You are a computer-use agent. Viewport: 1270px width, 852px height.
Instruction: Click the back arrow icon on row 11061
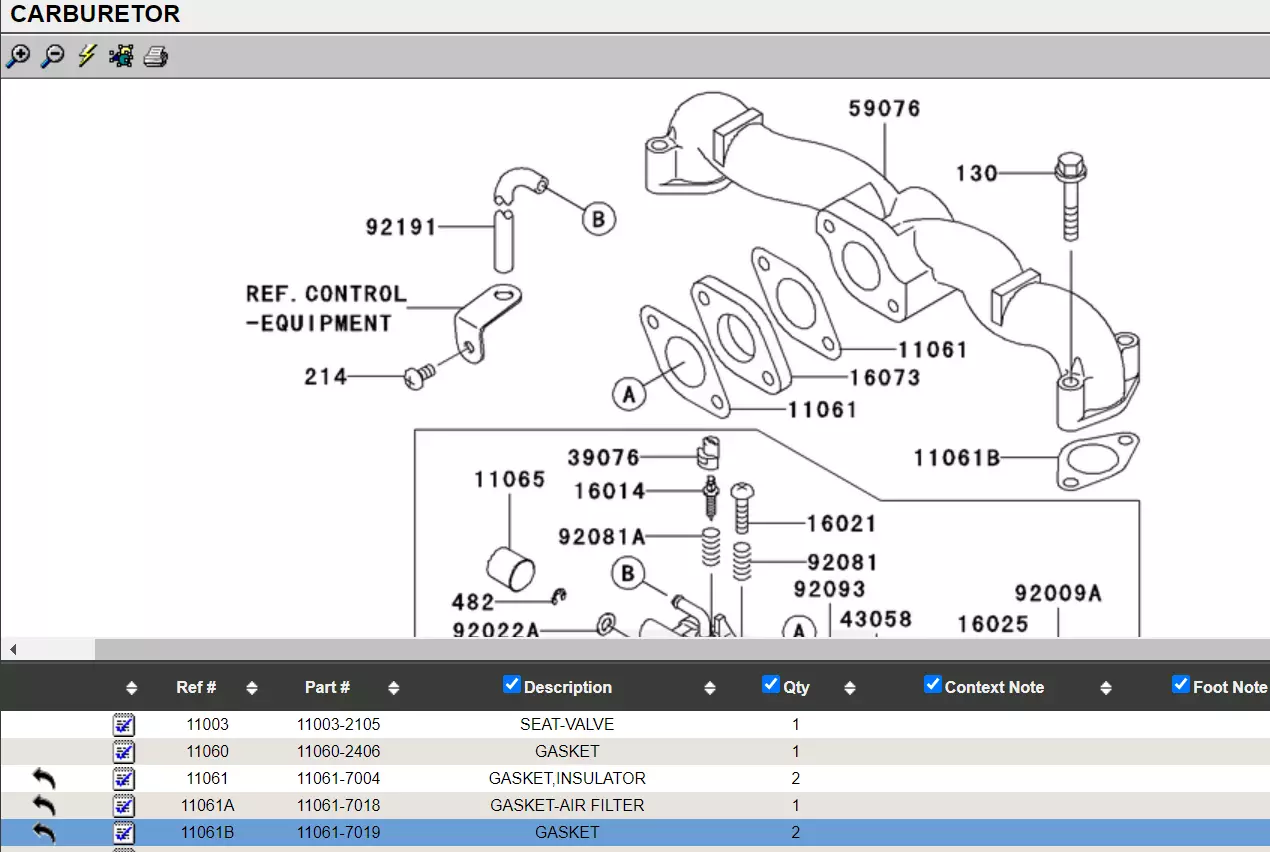click(44, 778)
